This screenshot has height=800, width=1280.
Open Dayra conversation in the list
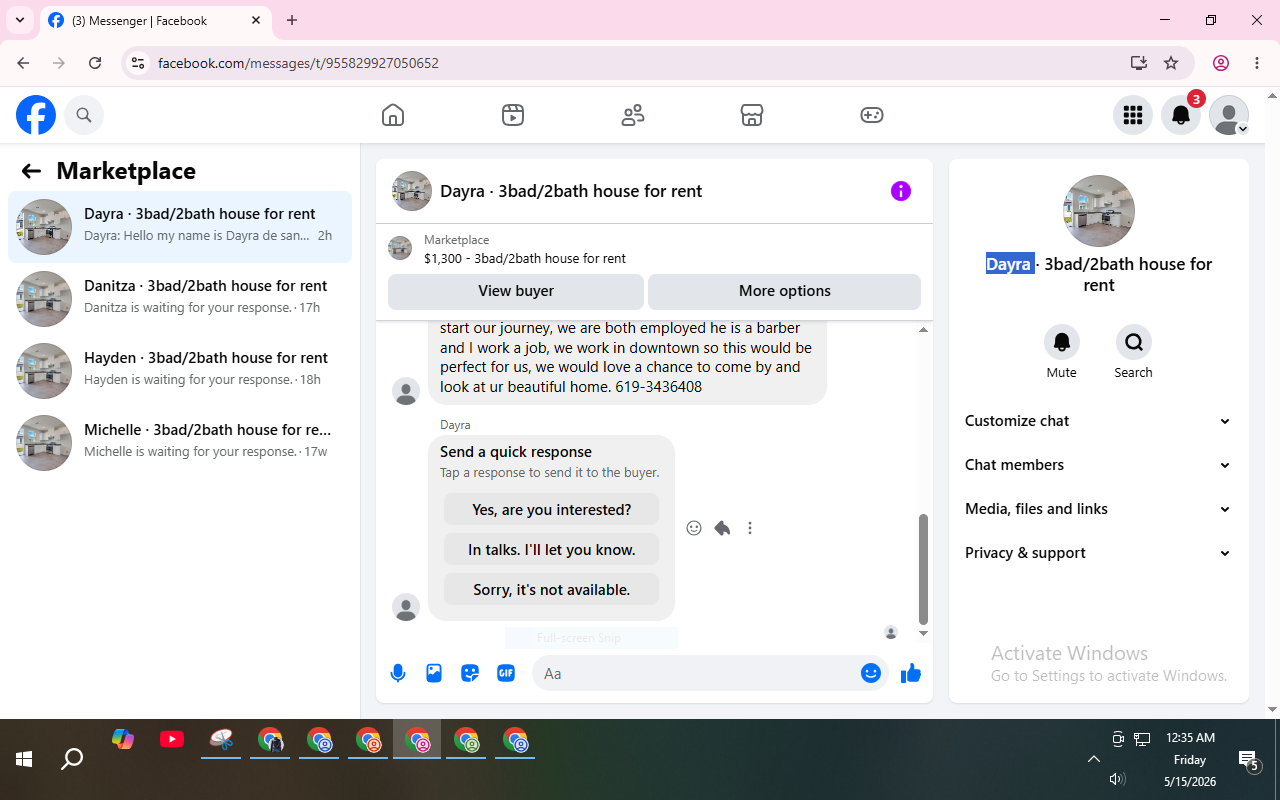point(180,227)
